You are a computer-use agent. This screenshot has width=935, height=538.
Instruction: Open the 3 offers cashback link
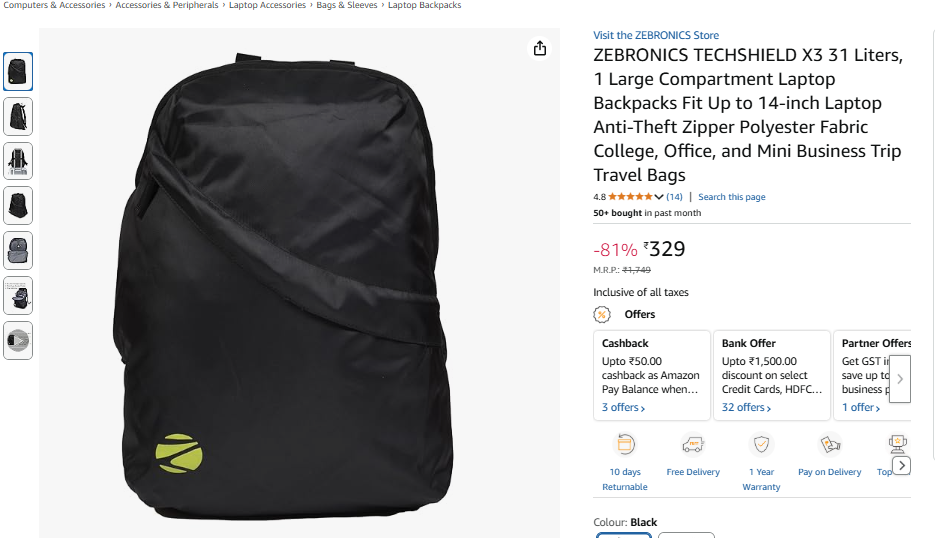(623, 407)
